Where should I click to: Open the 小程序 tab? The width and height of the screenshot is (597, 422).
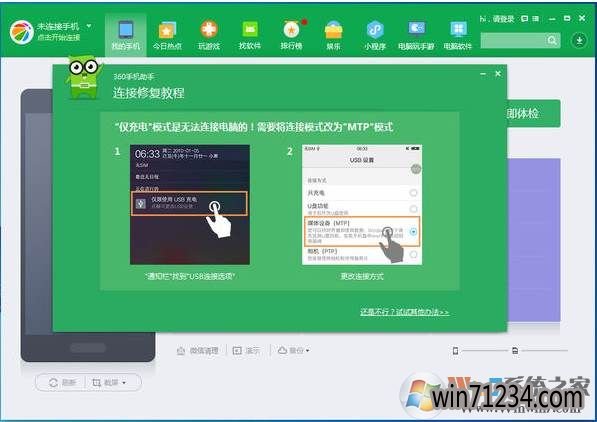click(375, 35)
